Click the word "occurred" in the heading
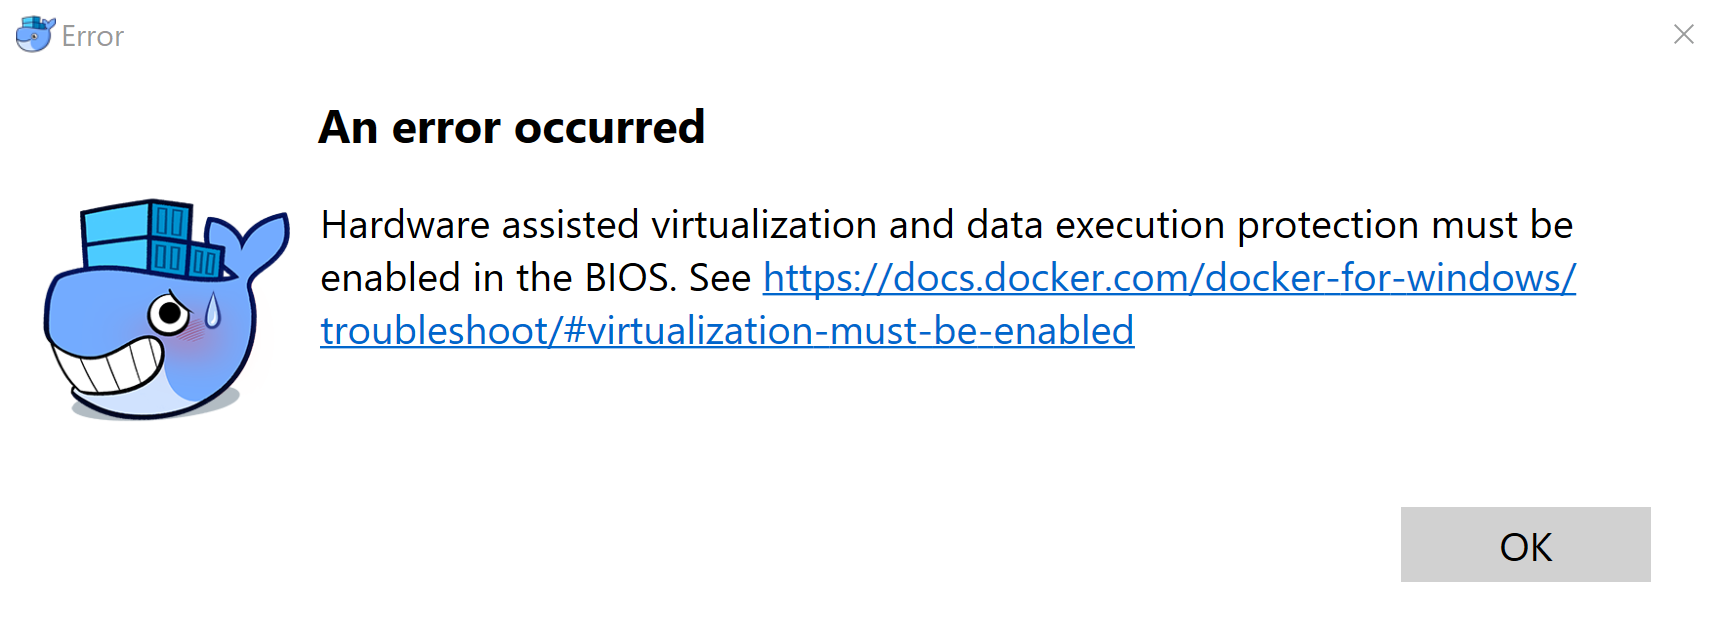Screen dimensions: 1719x627 [609, 128]
